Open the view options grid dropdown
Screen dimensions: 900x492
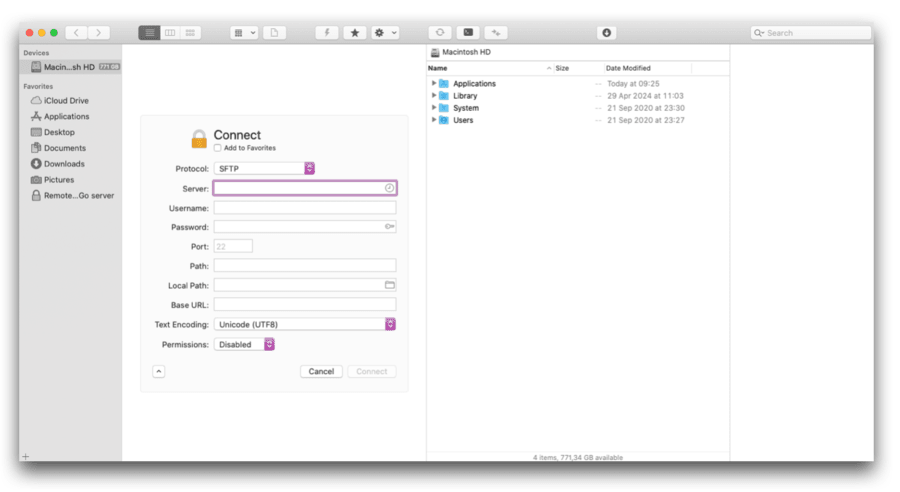pos(244,33)
